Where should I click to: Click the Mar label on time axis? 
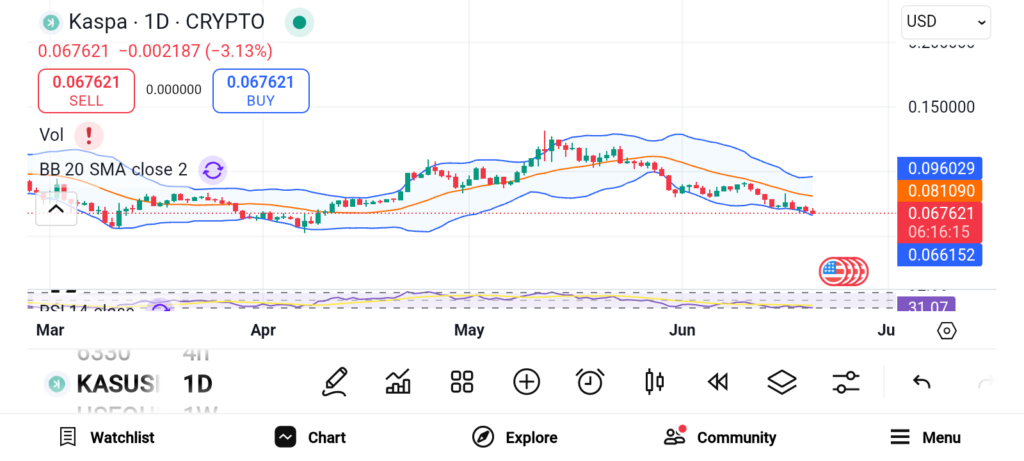(x=50, y=330)
